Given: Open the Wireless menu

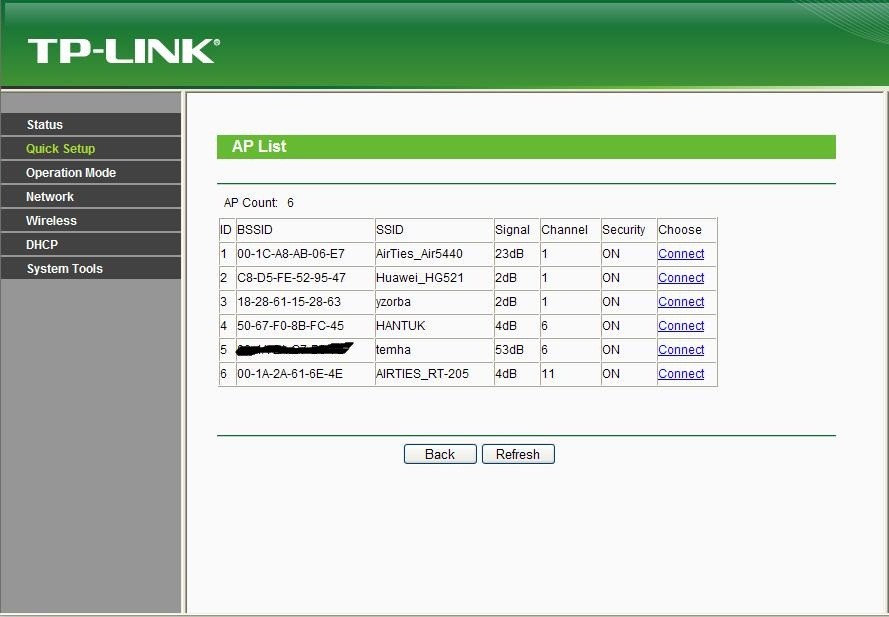Looking at the screenshot, I should (91, 221).
